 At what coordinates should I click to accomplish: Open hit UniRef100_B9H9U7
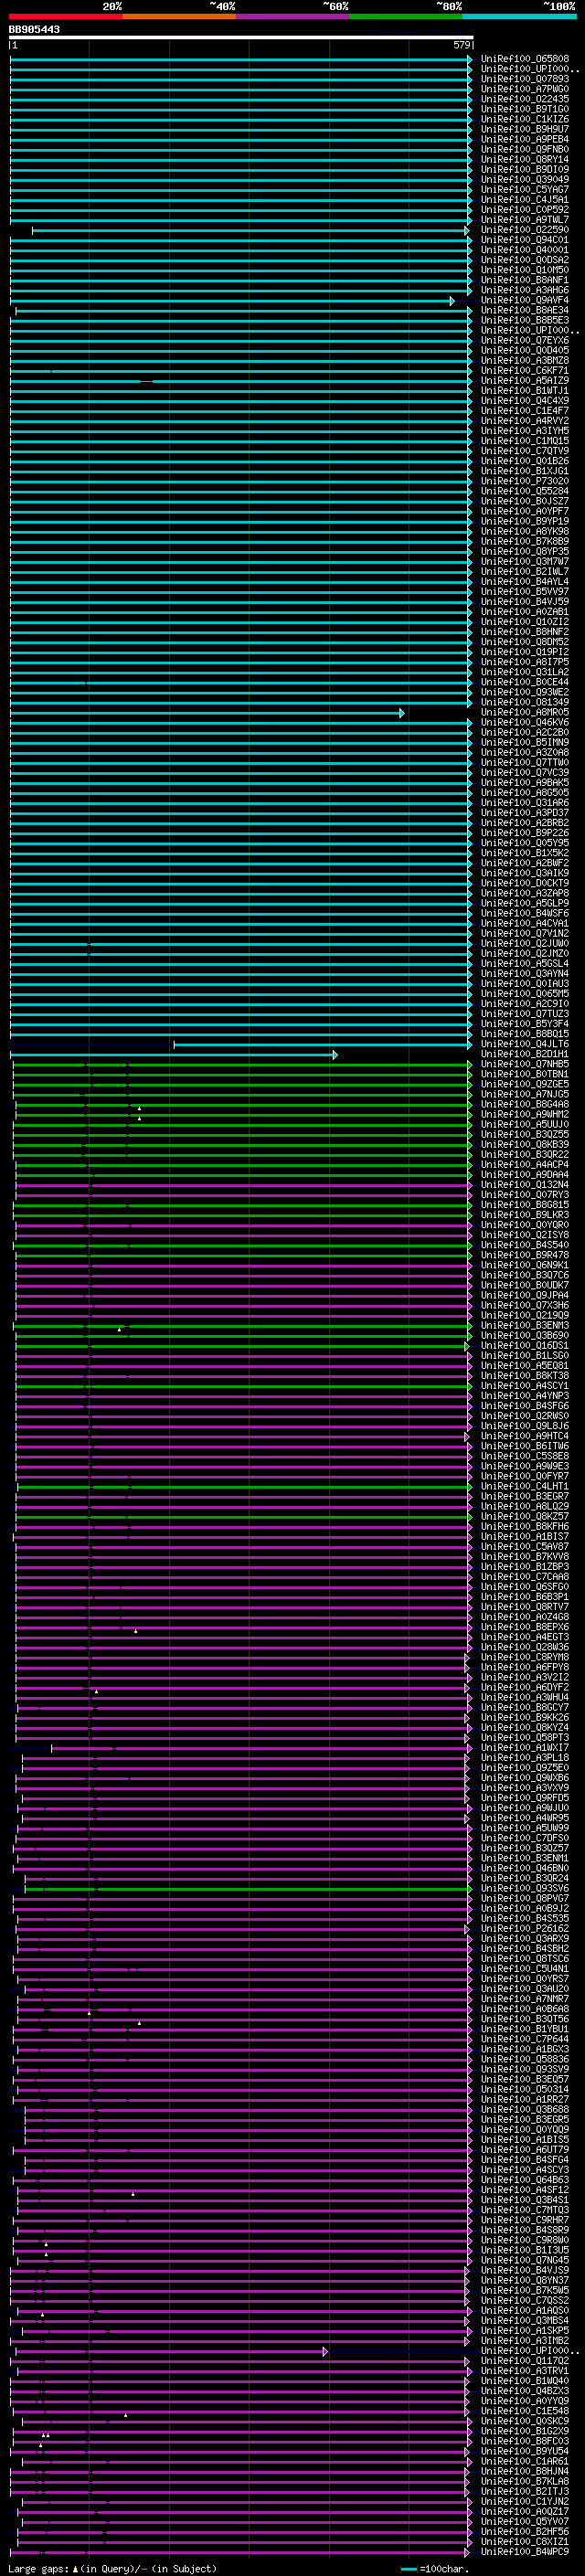(x=525, y=129)
